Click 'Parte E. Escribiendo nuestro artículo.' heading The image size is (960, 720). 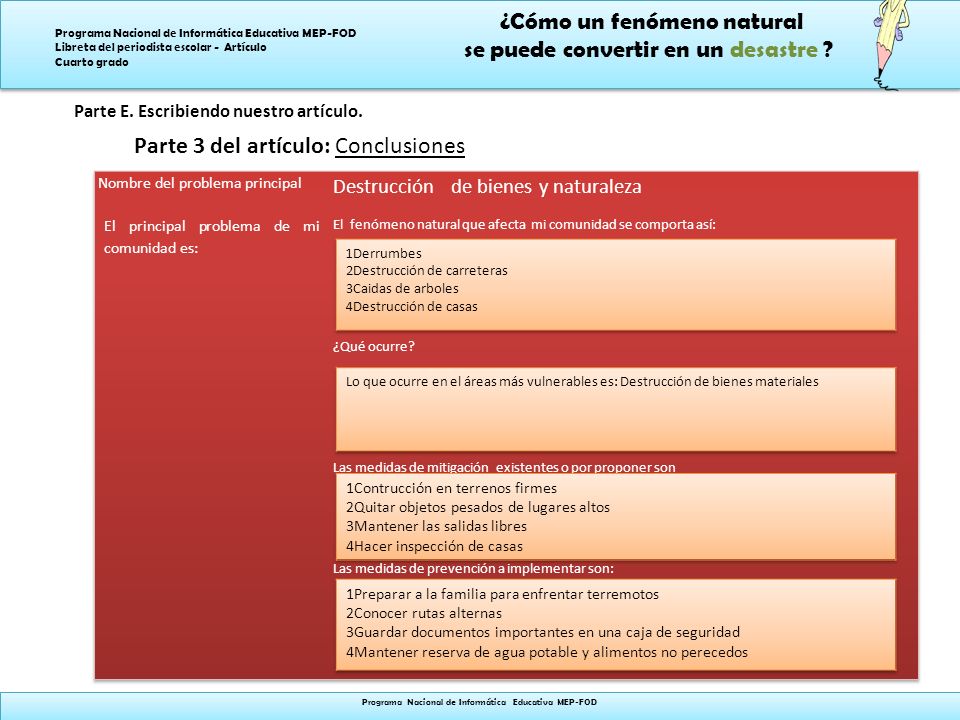(218, 111)
